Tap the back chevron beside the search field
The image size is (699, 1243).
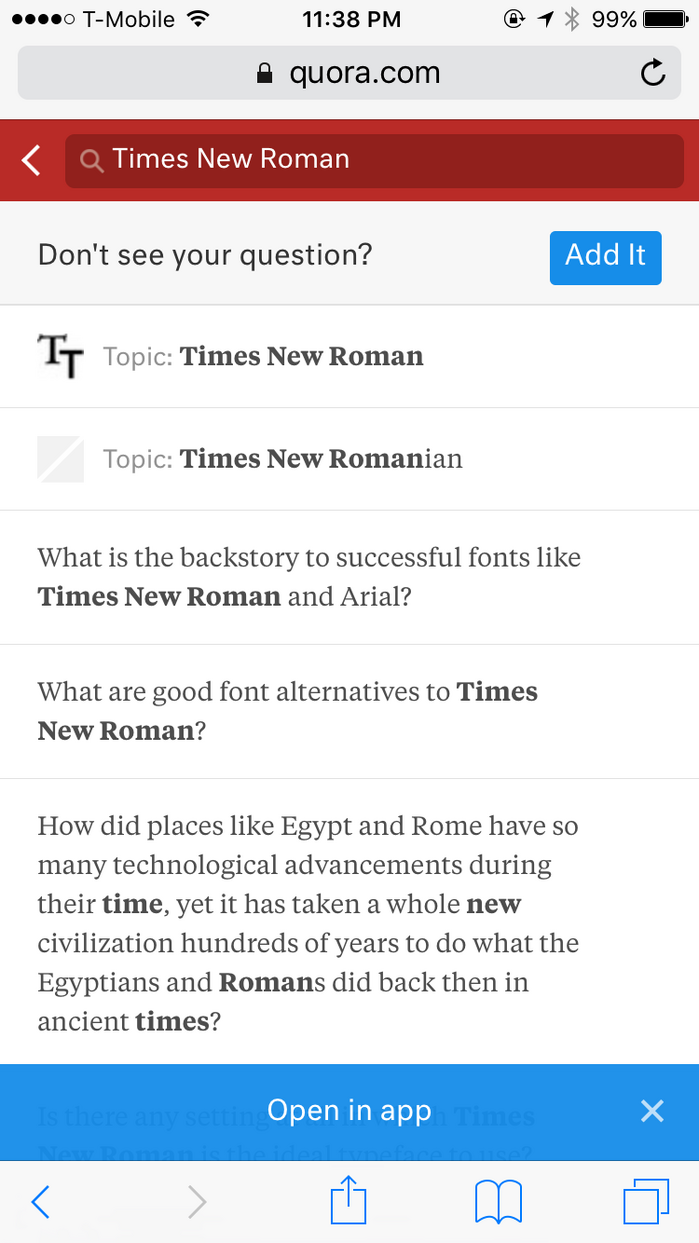tap(29, 159)
